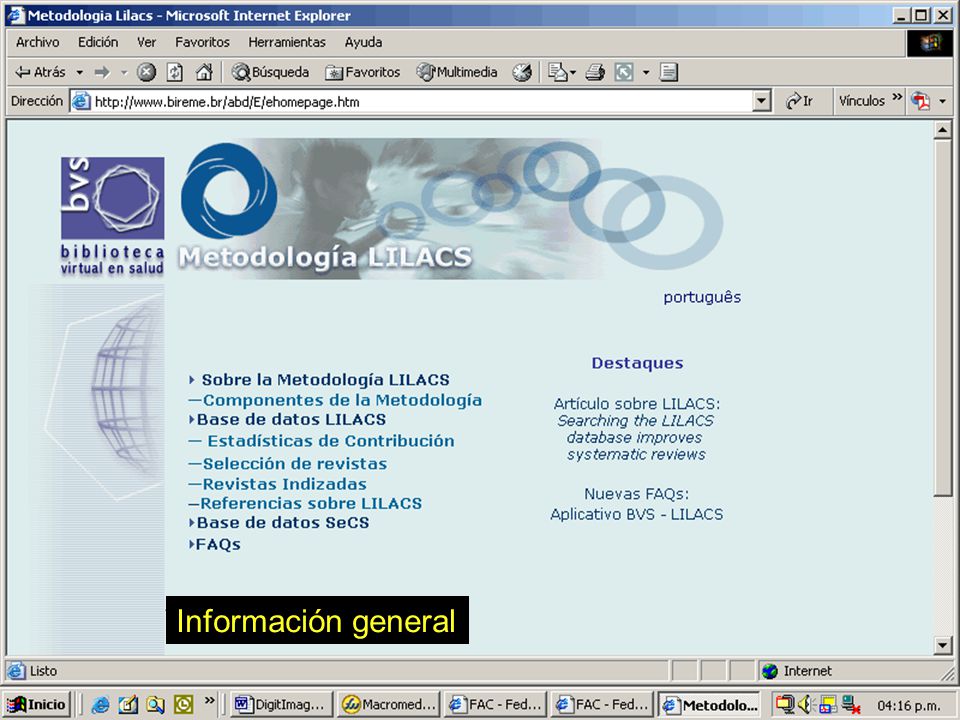Click the address bar URL field

click(x=421, y=102)
